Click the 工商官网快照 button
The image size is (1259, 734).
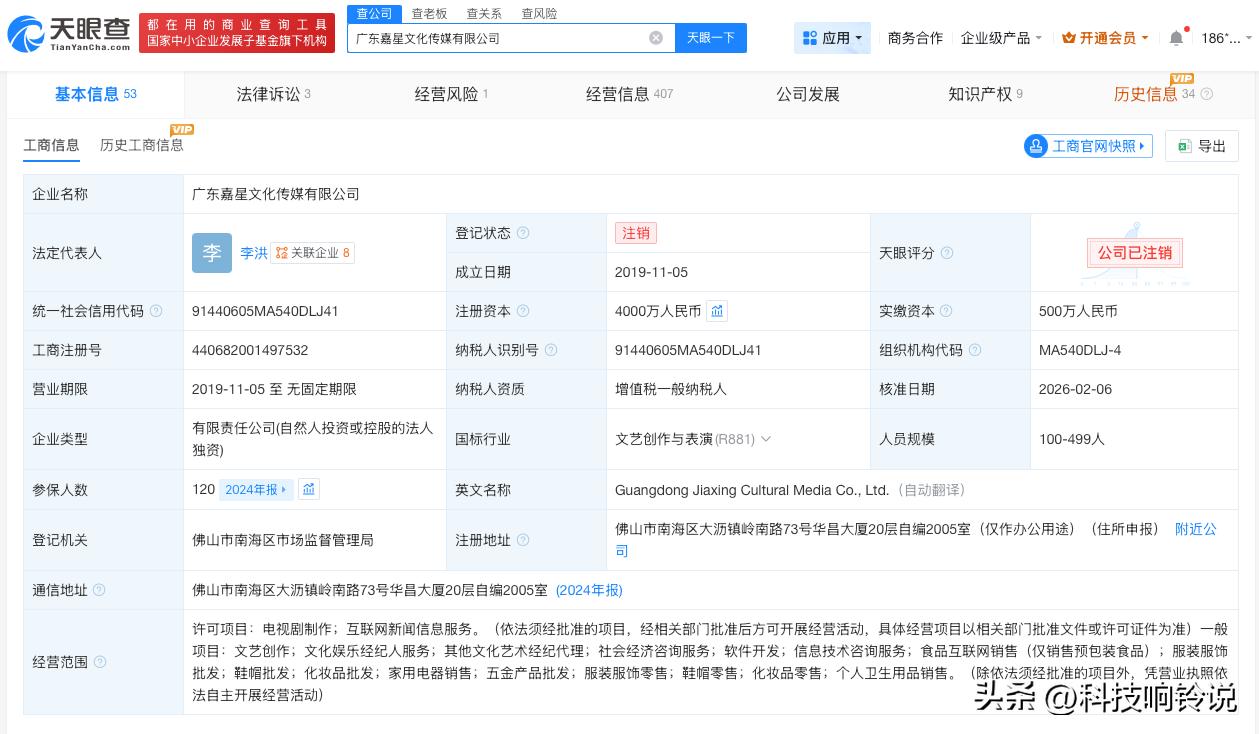(x=1088, y=146)
